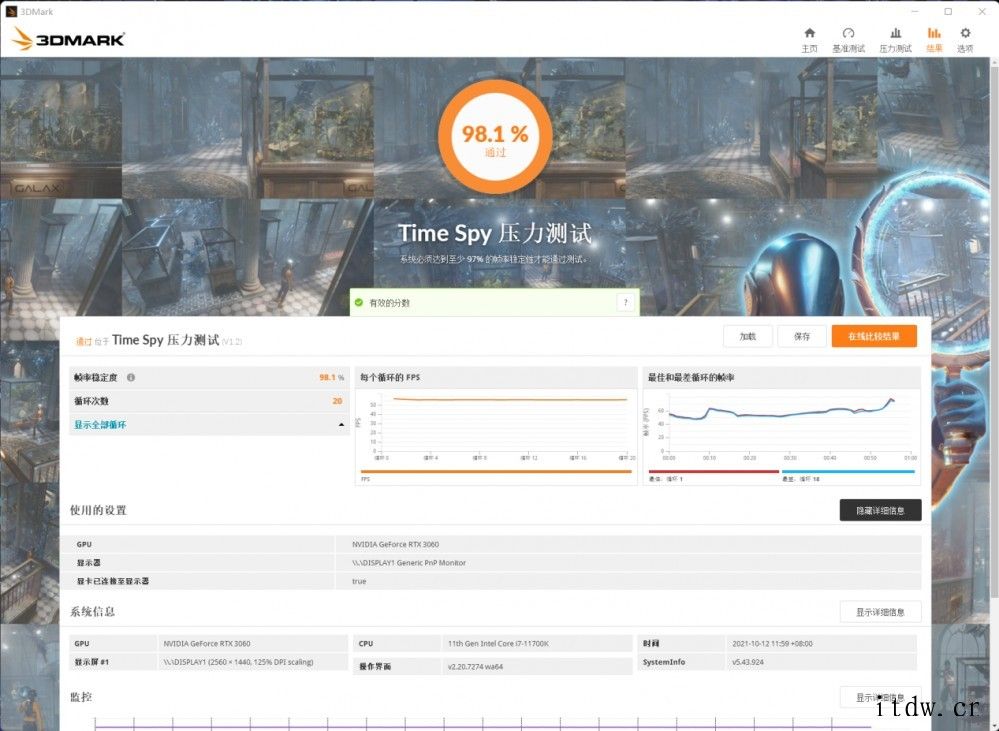Click the time value 2021-10-12 11:59 +08:00
This screenshot has height=731, width=999.
click(x=772, y=644)
